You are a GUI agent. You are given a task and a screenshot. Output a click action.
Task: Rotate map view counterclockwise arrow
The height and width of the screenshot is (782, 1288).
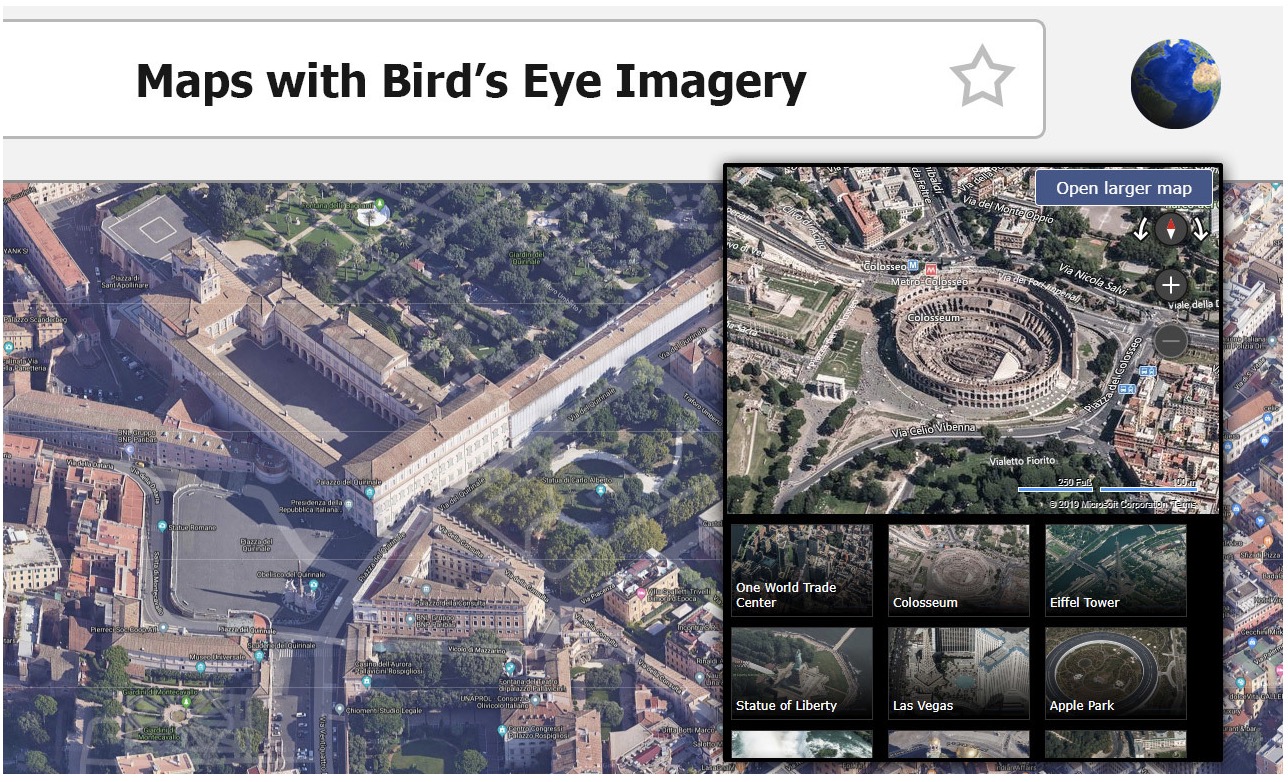(x=1142, y=230)
